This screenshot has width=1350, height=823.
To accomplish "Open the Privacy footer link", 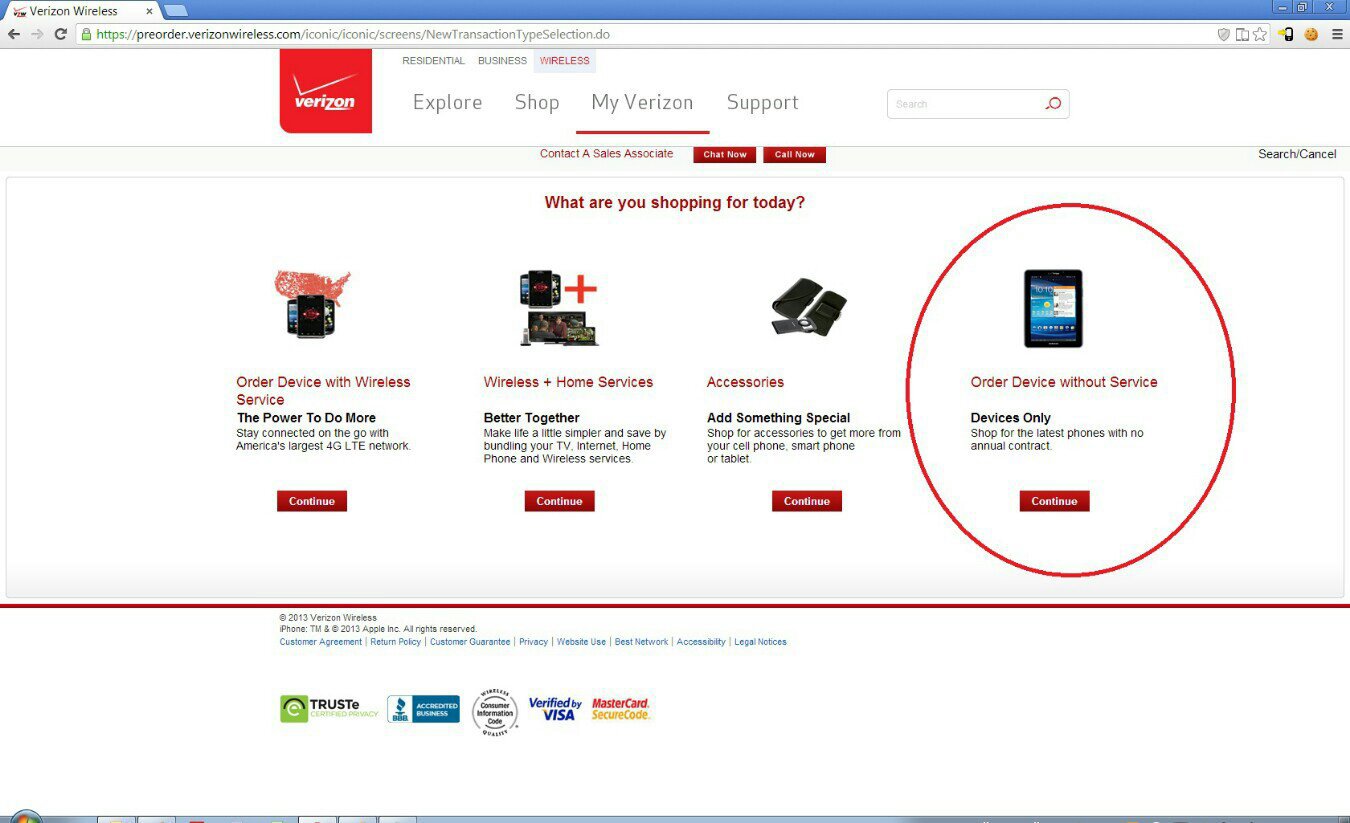I will pyautogui.click(x=533, y=642).
